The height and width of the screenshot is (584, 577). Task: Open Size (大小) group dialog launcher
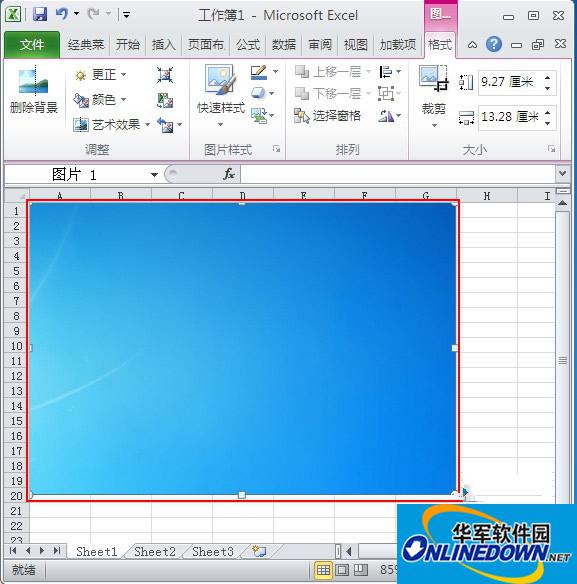point(551,149)
